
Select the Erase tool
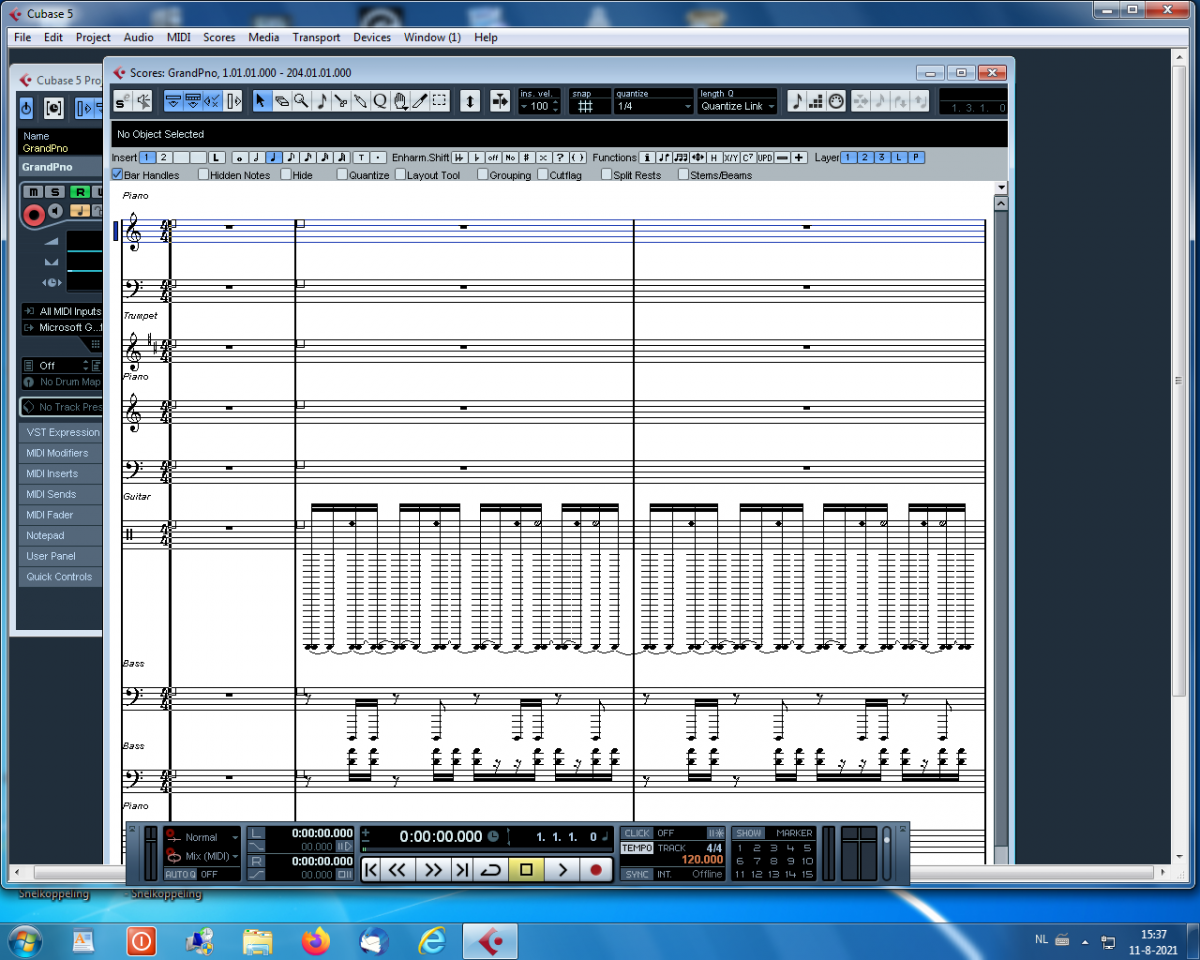pos(281,101)
